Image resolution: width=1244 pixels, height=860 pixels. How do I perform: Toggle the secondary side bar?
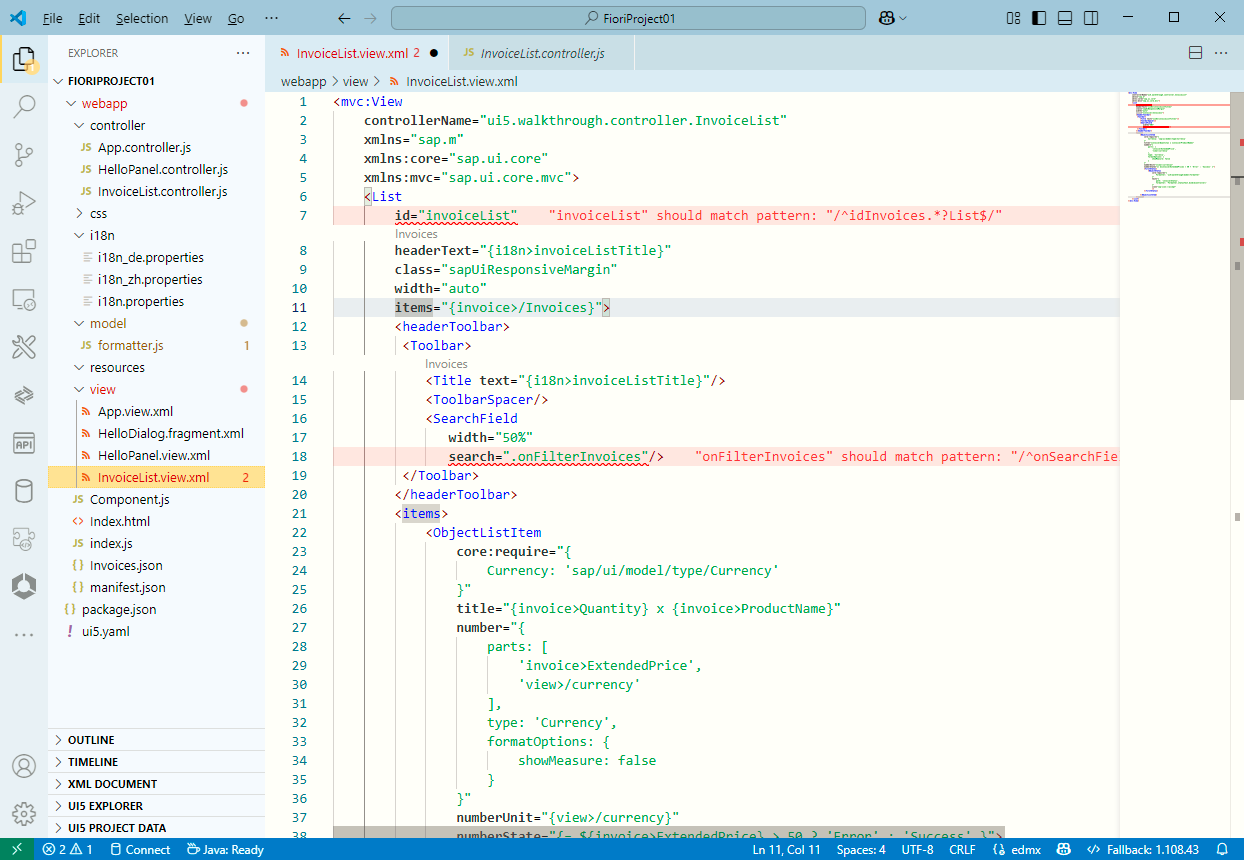[x=1092, y=18]
